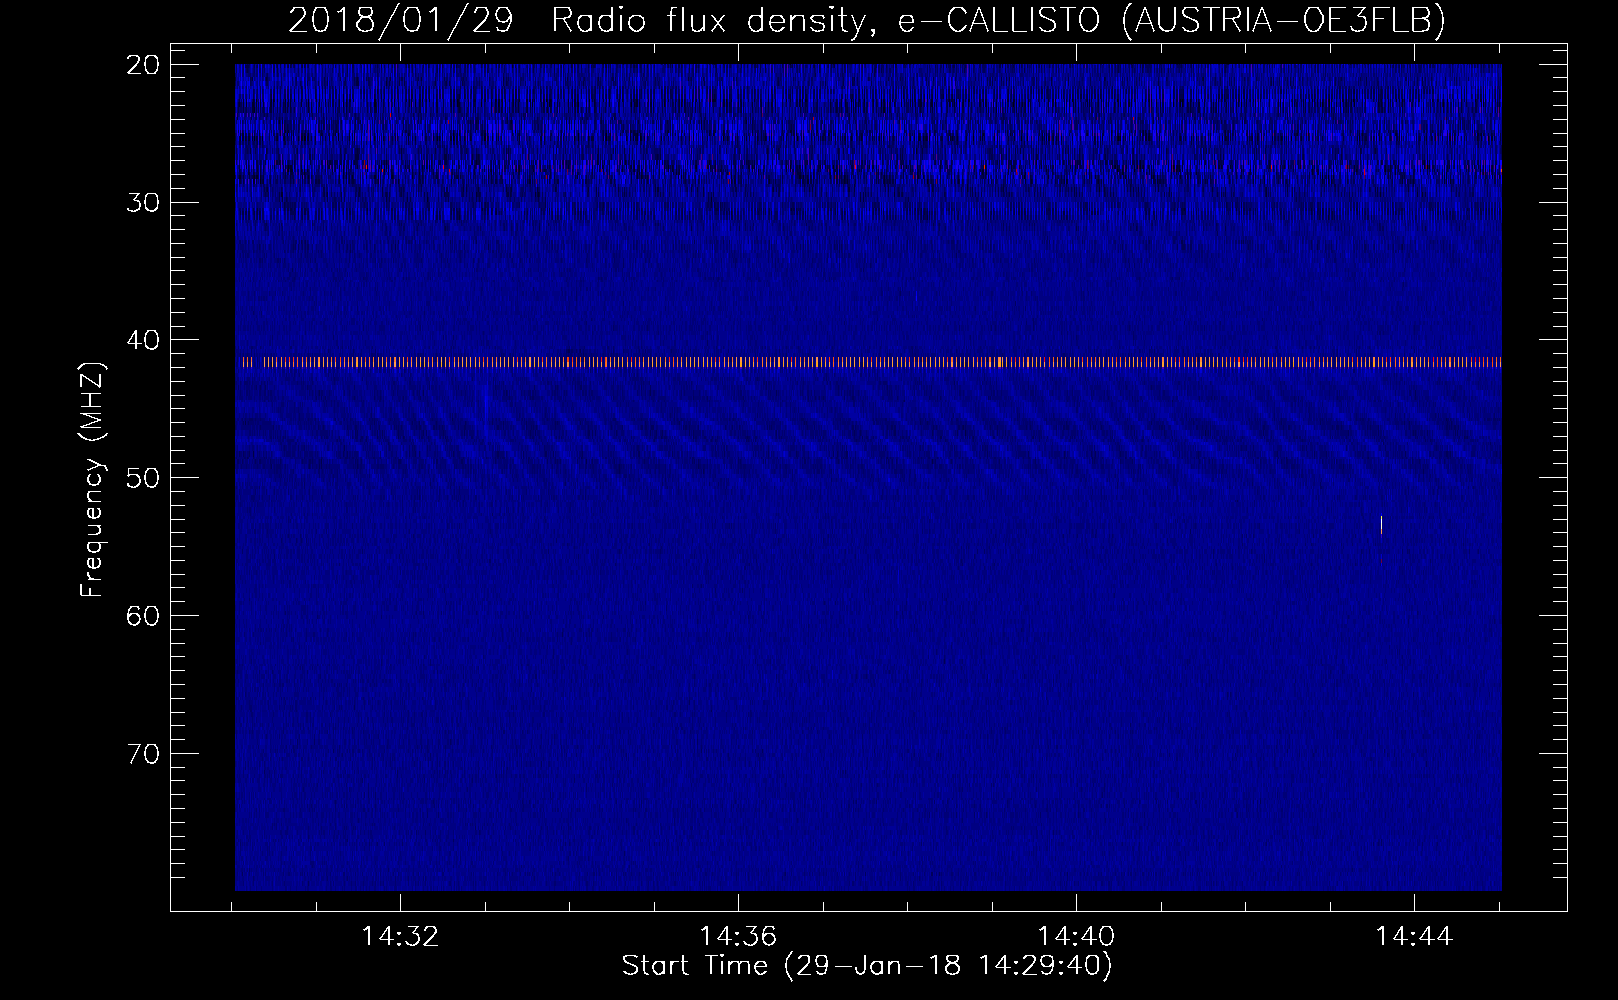Viewport: 1618px width, 1000px height.
Task: Click the 14:32 time tick label
Action: pos(400,937)
